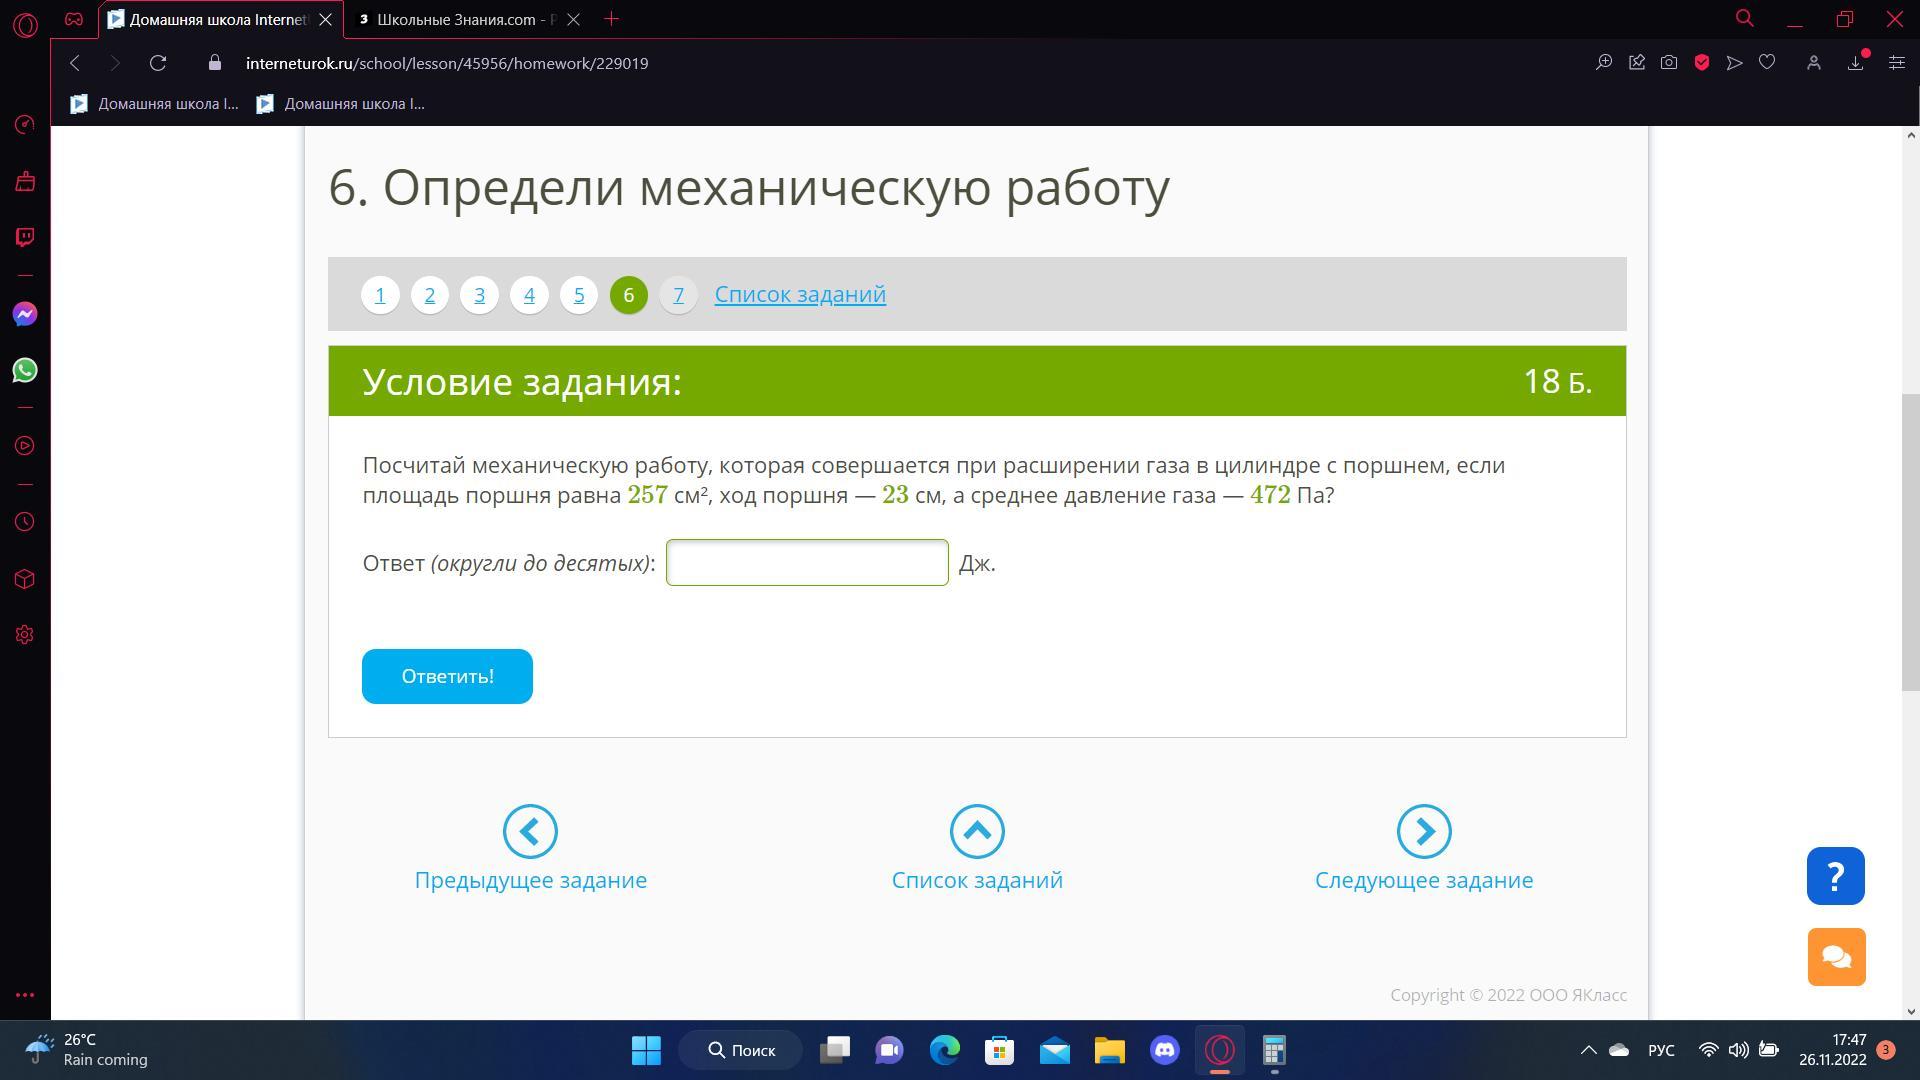Open sidebar three-dots more menu

click(x=25, y=995)
